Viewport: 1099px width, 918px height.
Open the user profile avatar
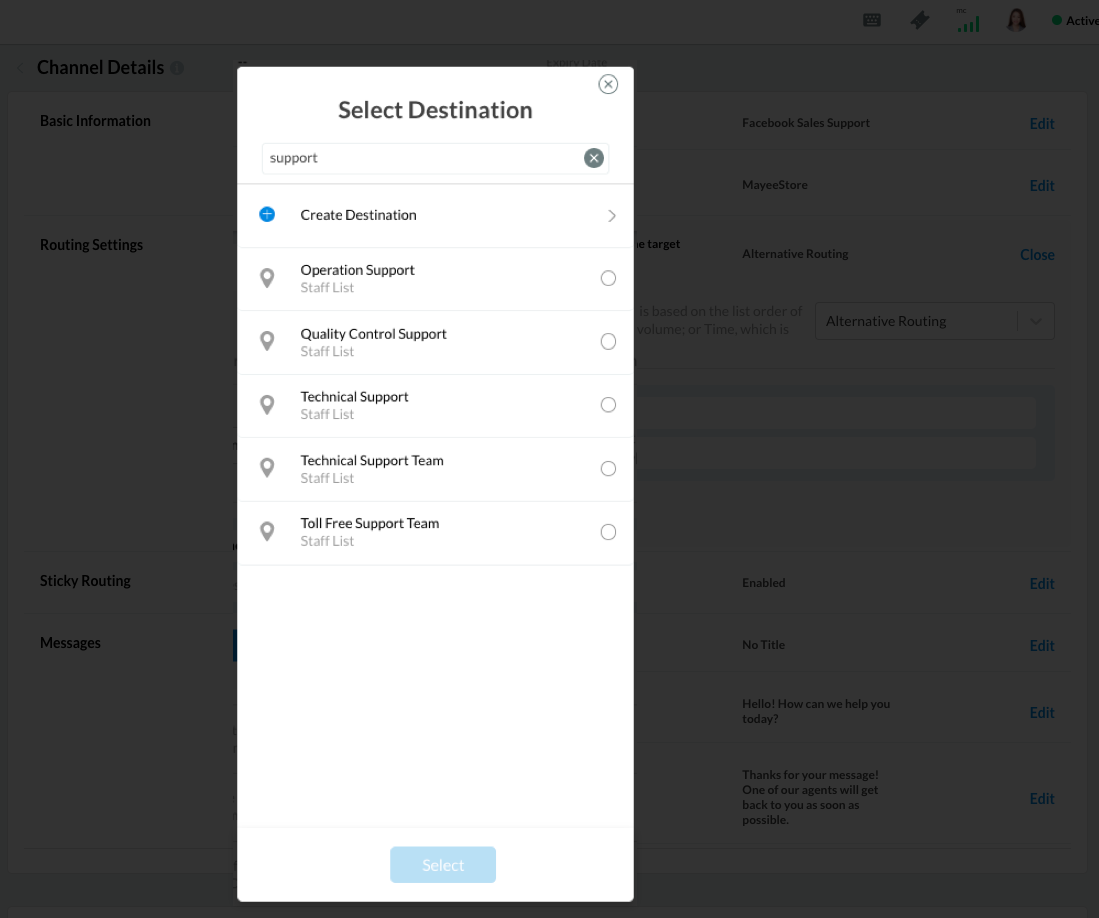tap(1016, 20)
